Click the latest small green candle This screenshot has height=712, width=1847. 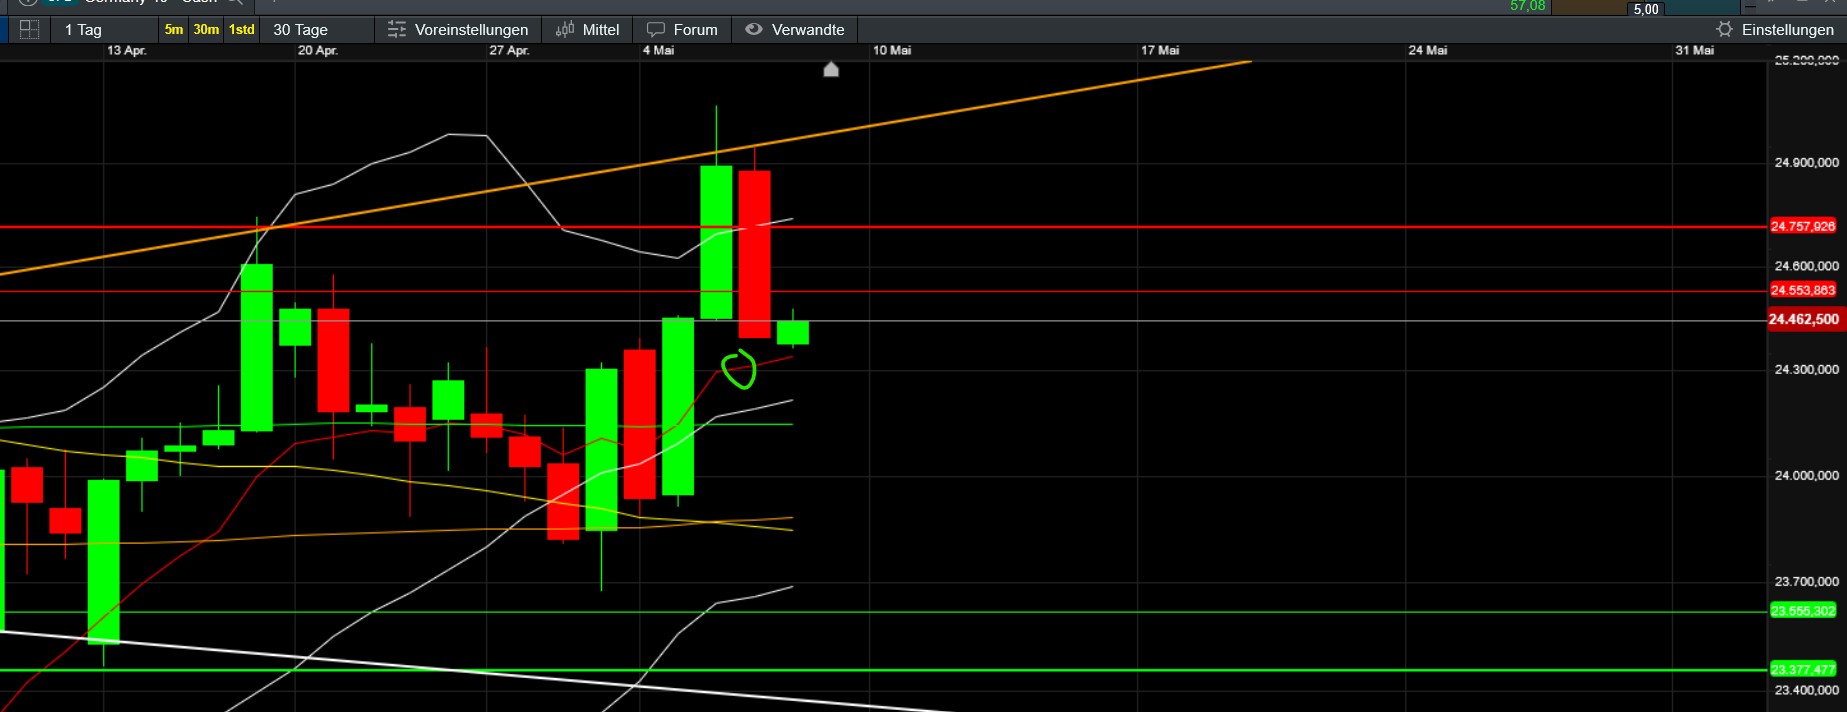[x=793, y=332]
